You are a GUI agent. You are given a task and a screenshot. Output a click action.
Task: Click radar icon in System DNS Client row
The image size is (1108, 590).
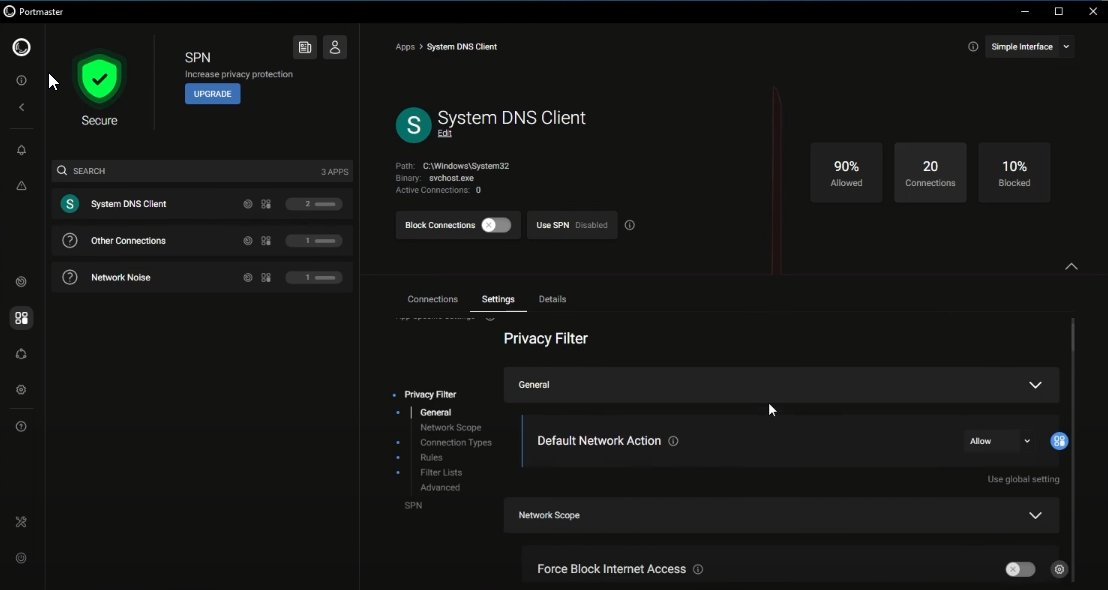pos(247,204)
